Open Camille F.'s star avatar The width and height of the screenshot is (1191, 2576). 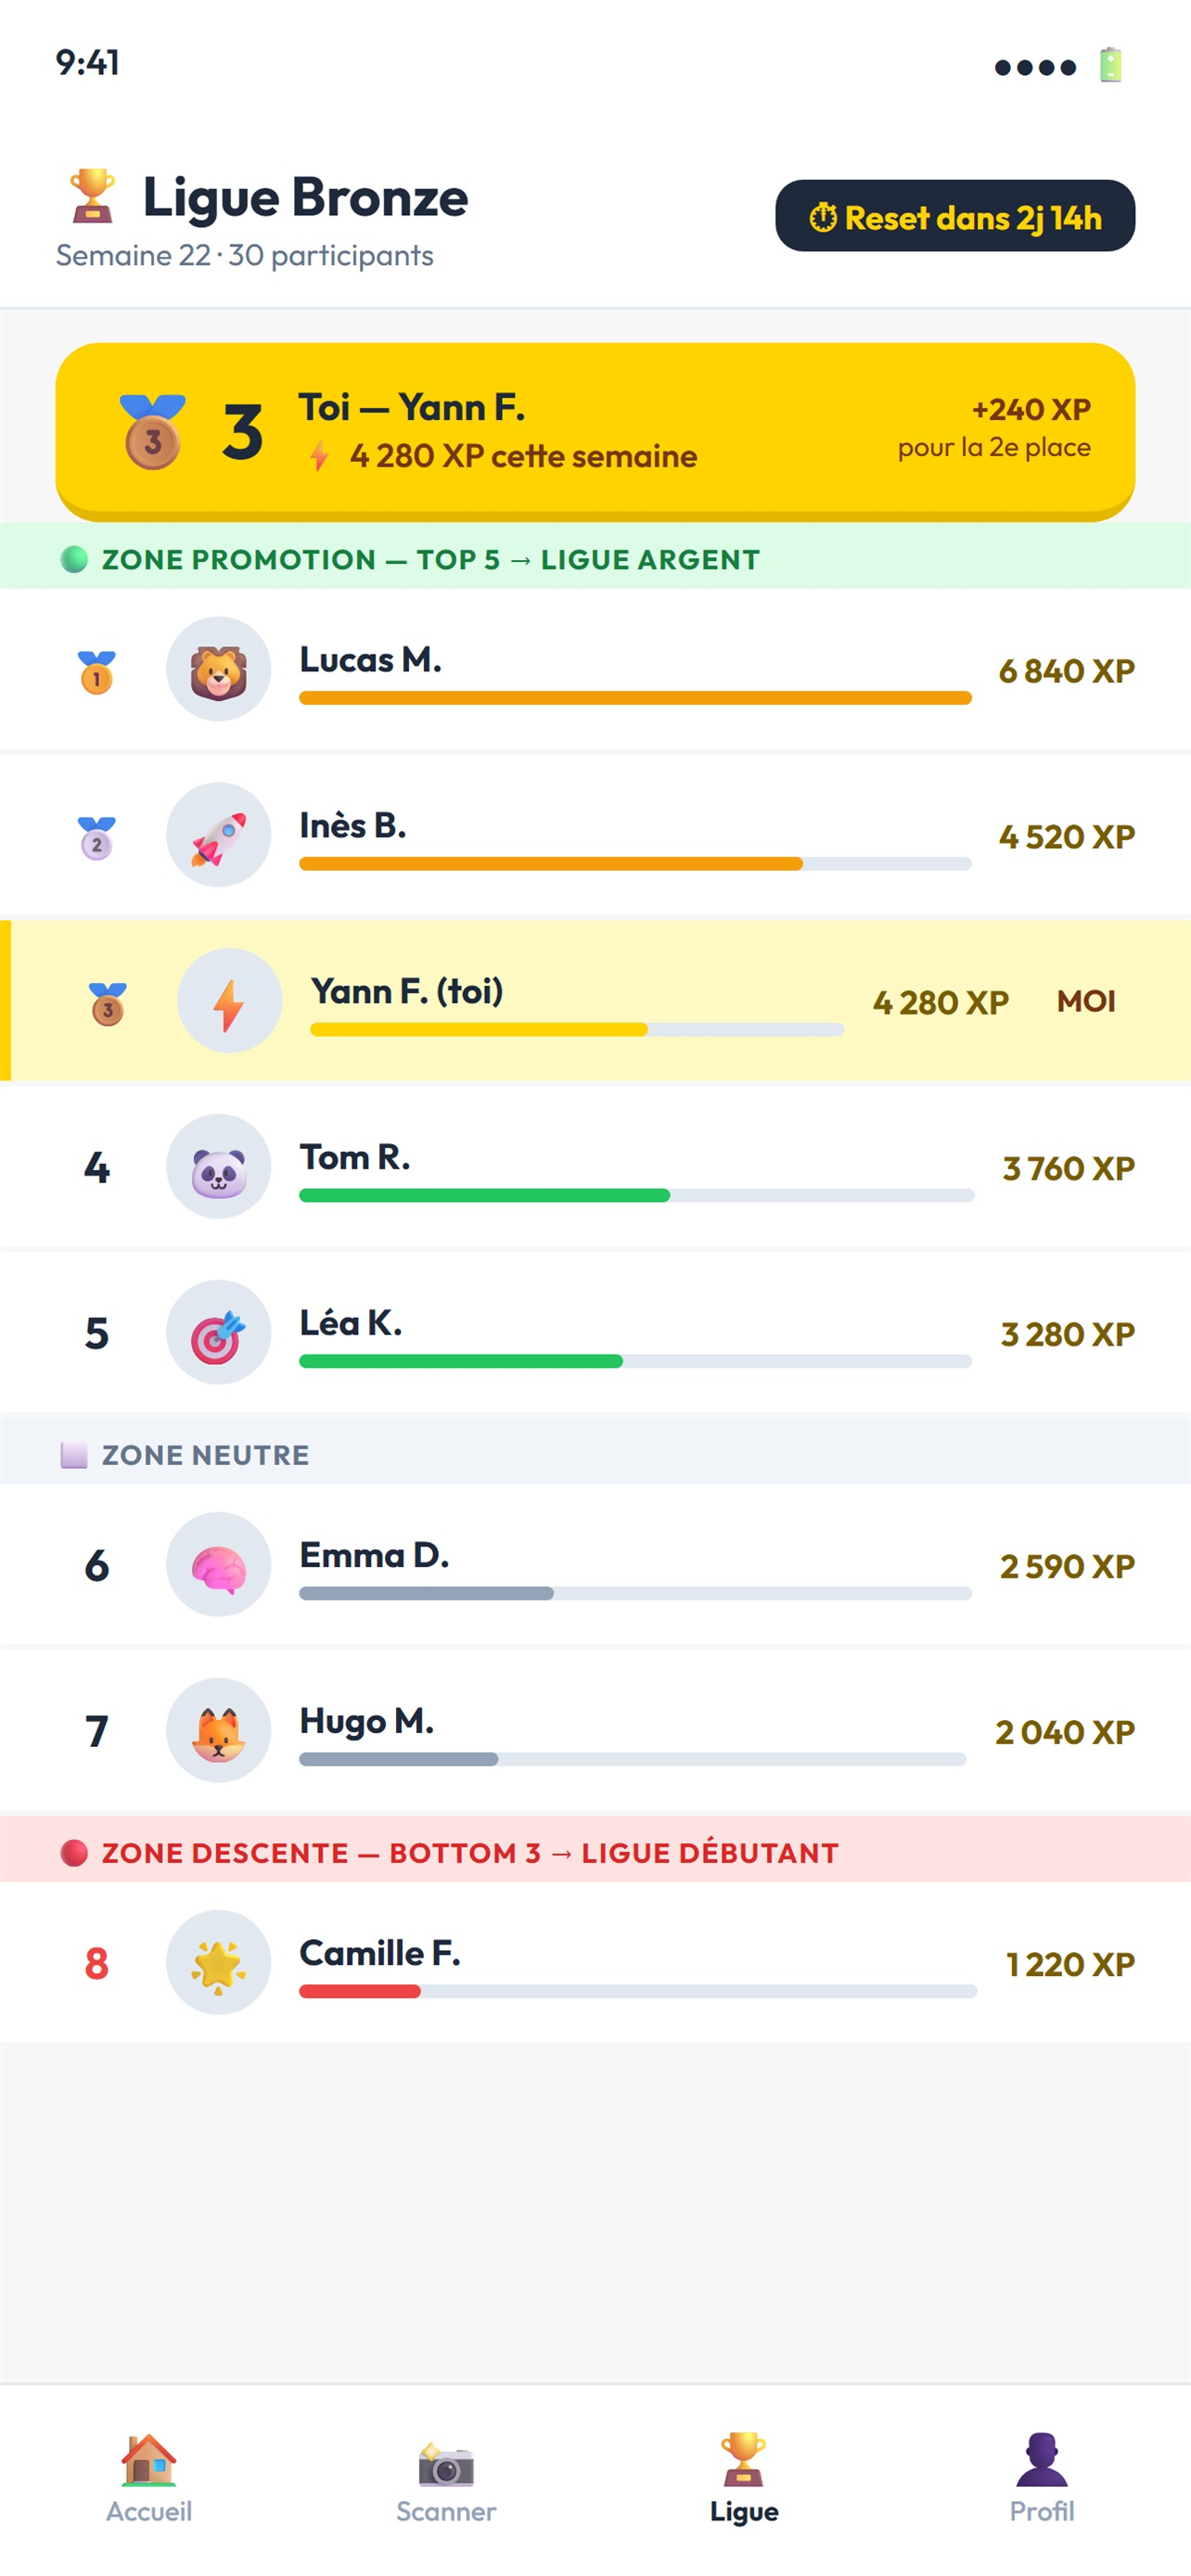tap(218, 1963)
